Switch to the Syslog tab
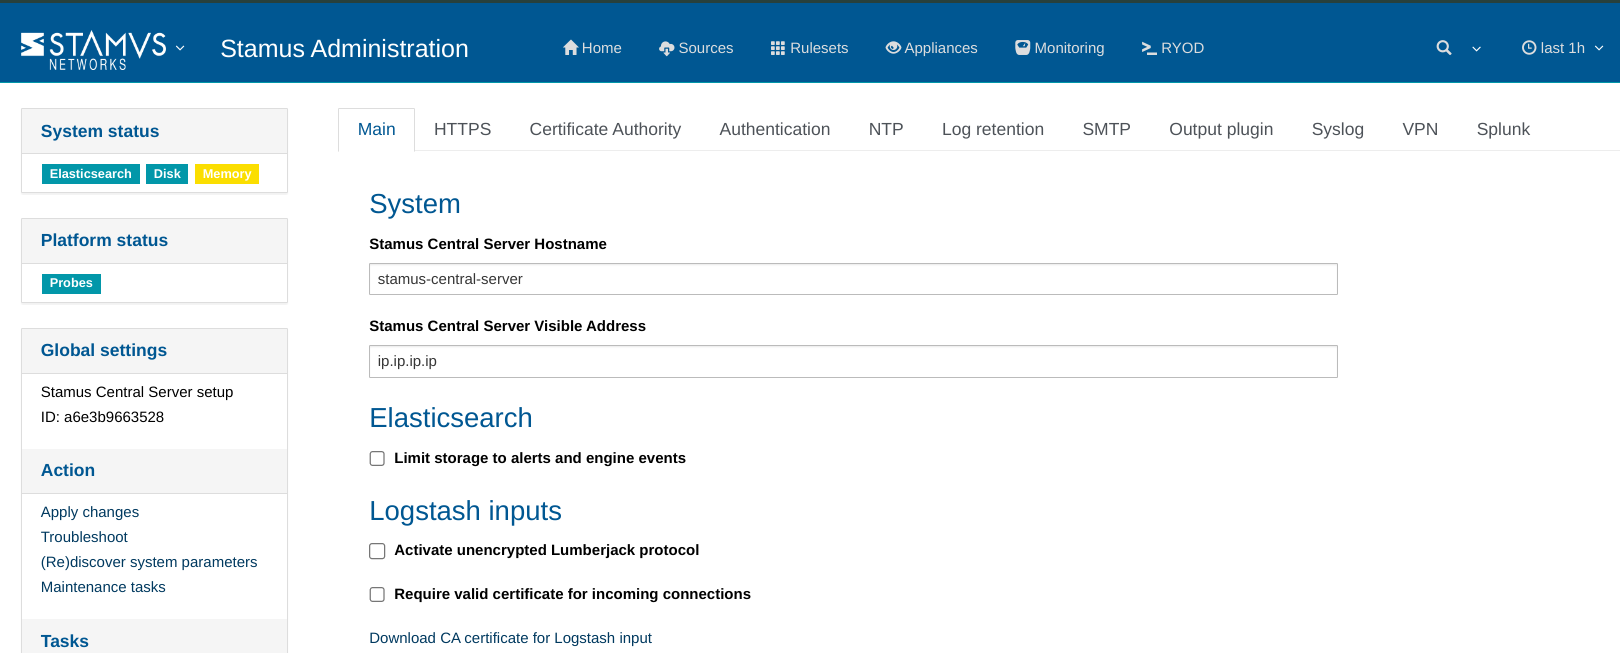Screen dimensions: 1620x653 click(1338, 130)
